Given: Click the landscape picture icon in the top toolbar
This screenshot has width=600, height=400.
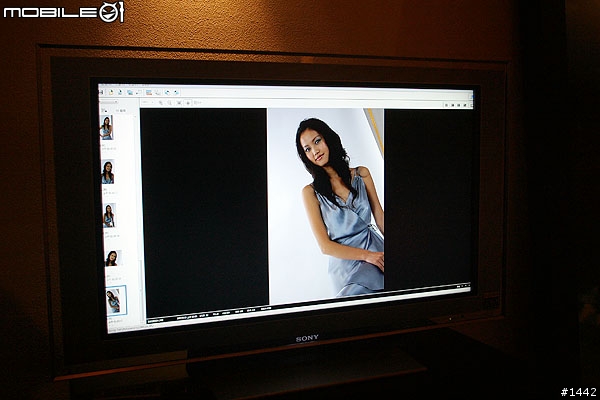Looking at the screenshot, I should click(x=149, y=92).
